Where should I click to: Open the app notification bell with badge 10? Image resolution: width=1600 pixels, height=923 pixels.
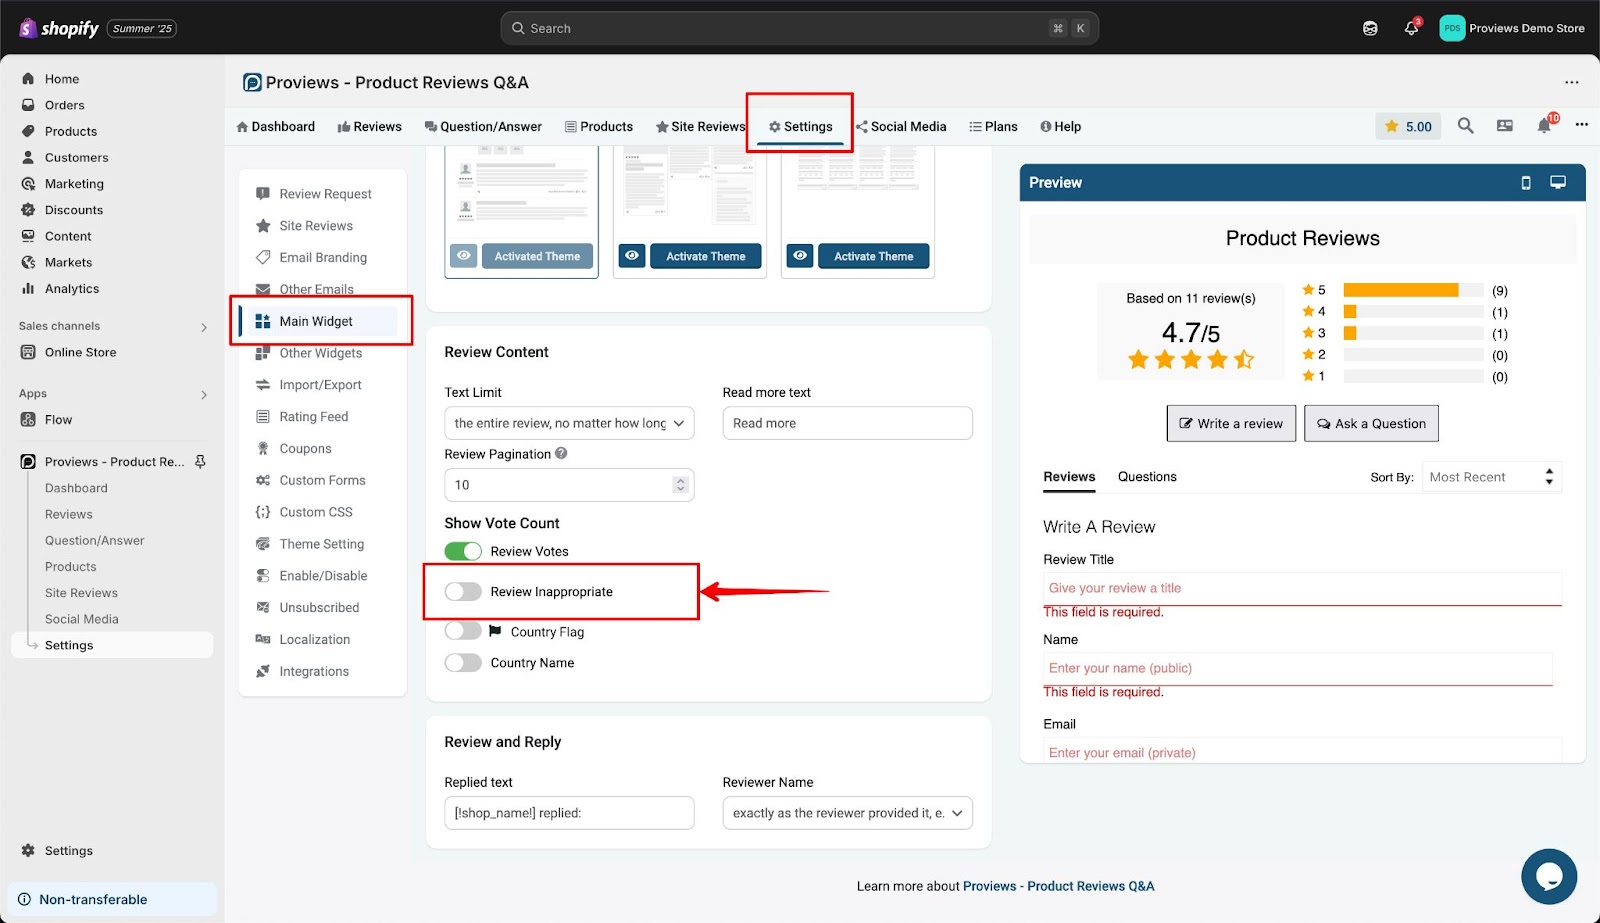point(1545,125)
